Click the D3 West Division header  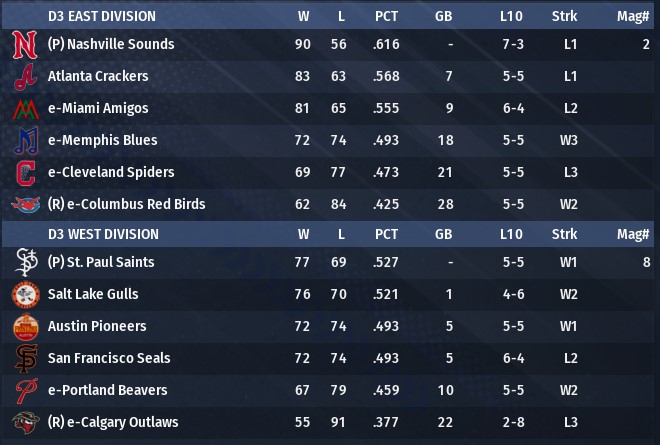tap(103, 234)
